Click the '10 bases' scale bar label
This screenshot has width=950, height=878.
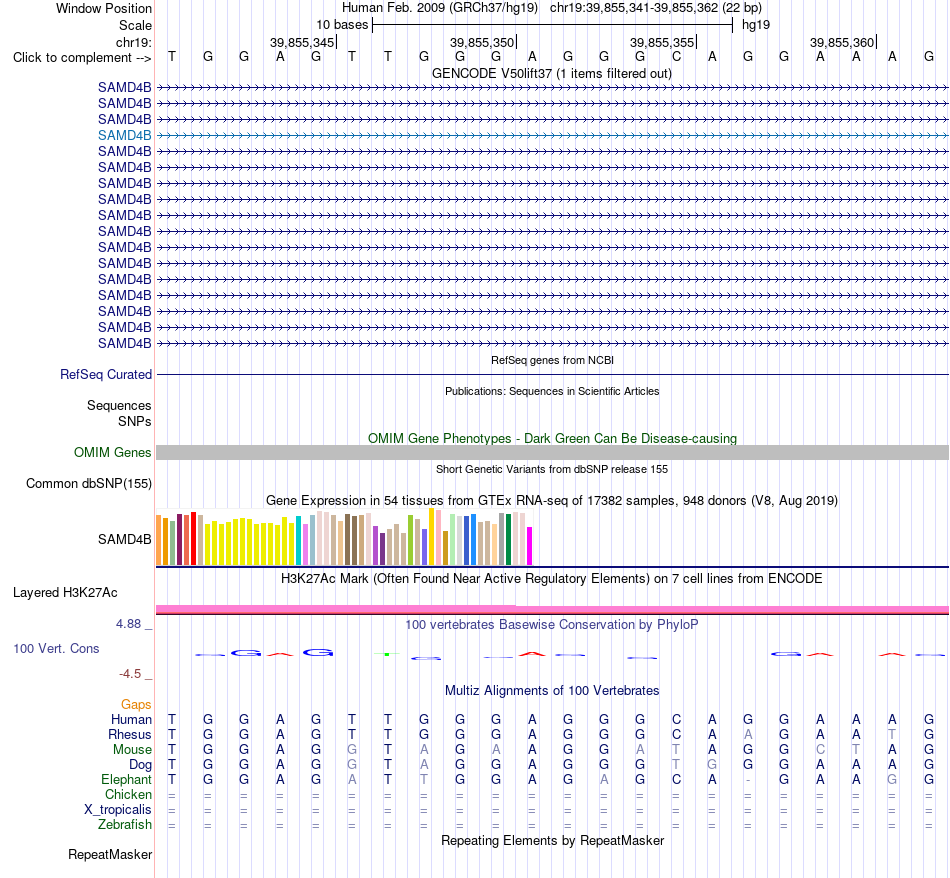pos(342,25)
